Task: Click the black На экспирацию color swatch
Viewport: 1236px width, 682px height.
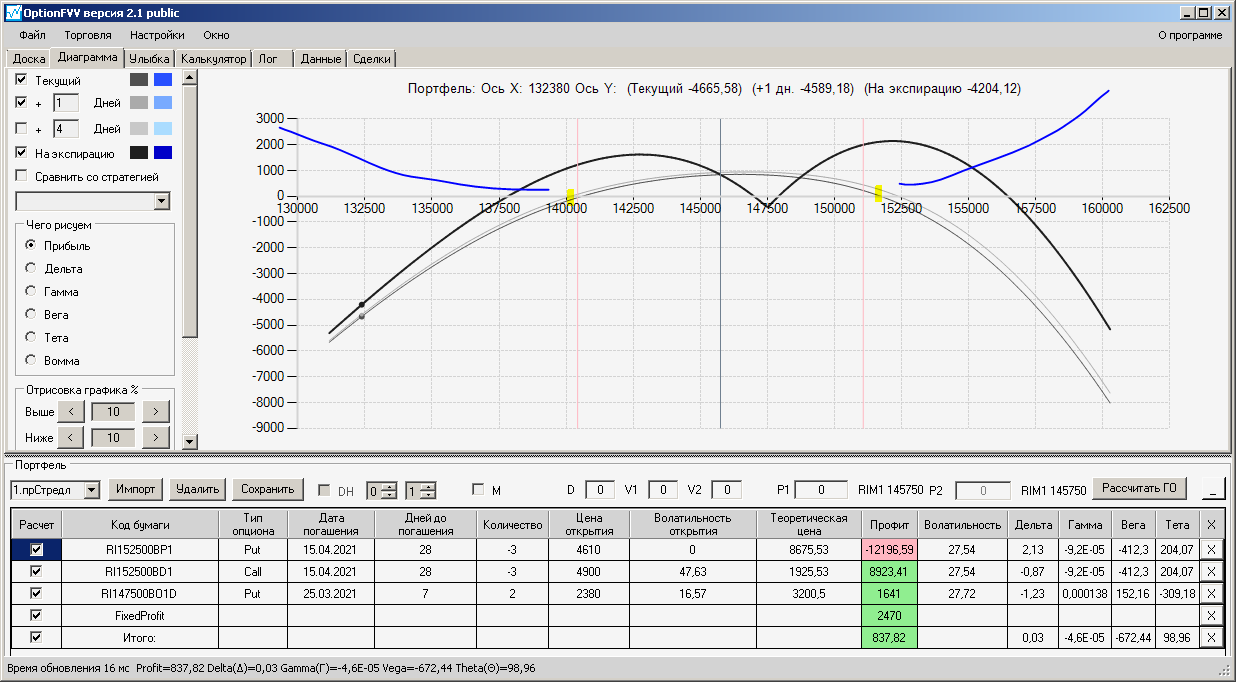Action: pos(139,153)
